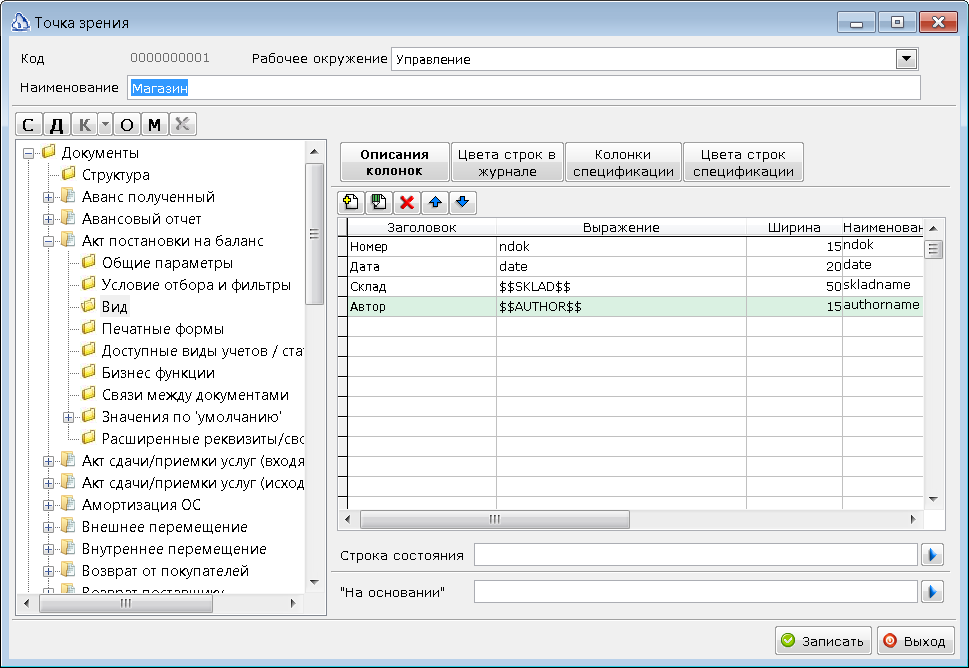969x668 pixels.
Task: Open 'Цвета строк спецификации' tab
Action: [743, 163]
